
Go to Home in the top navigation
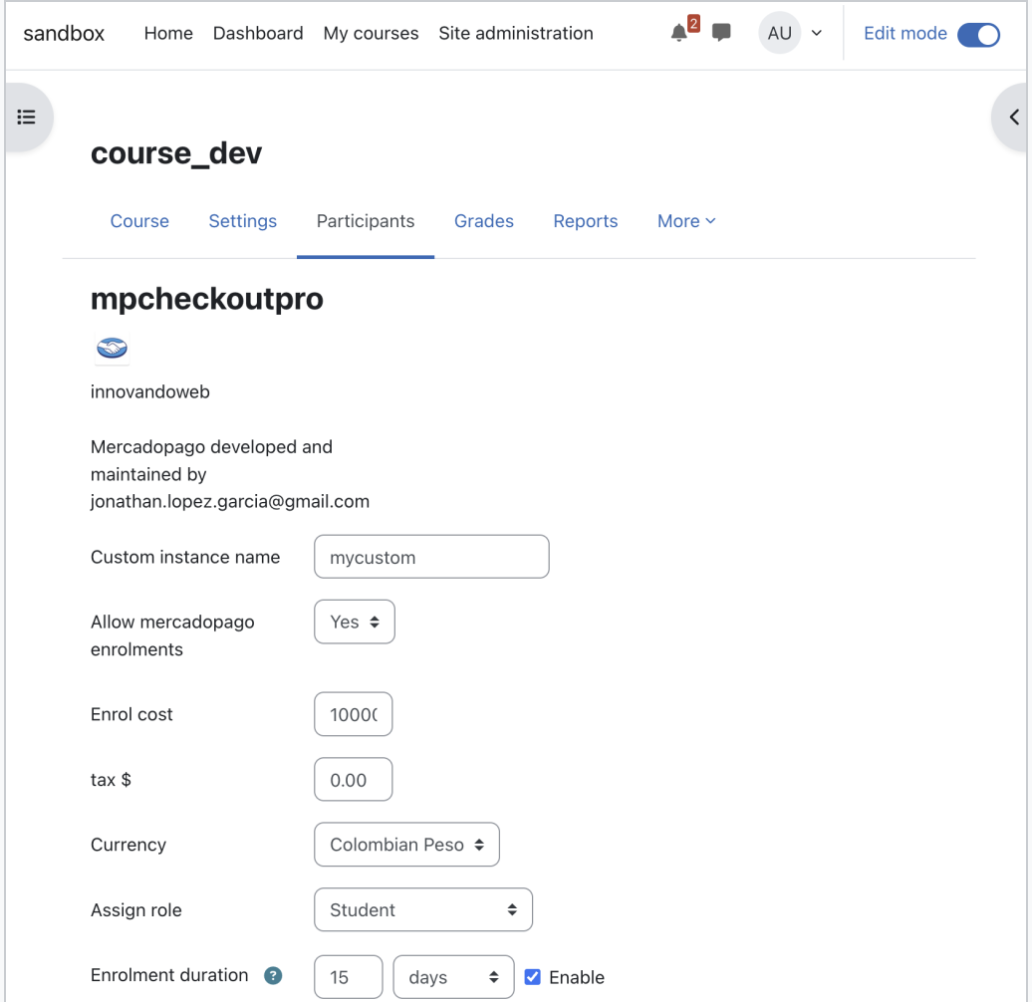click(x=168, y=33)
